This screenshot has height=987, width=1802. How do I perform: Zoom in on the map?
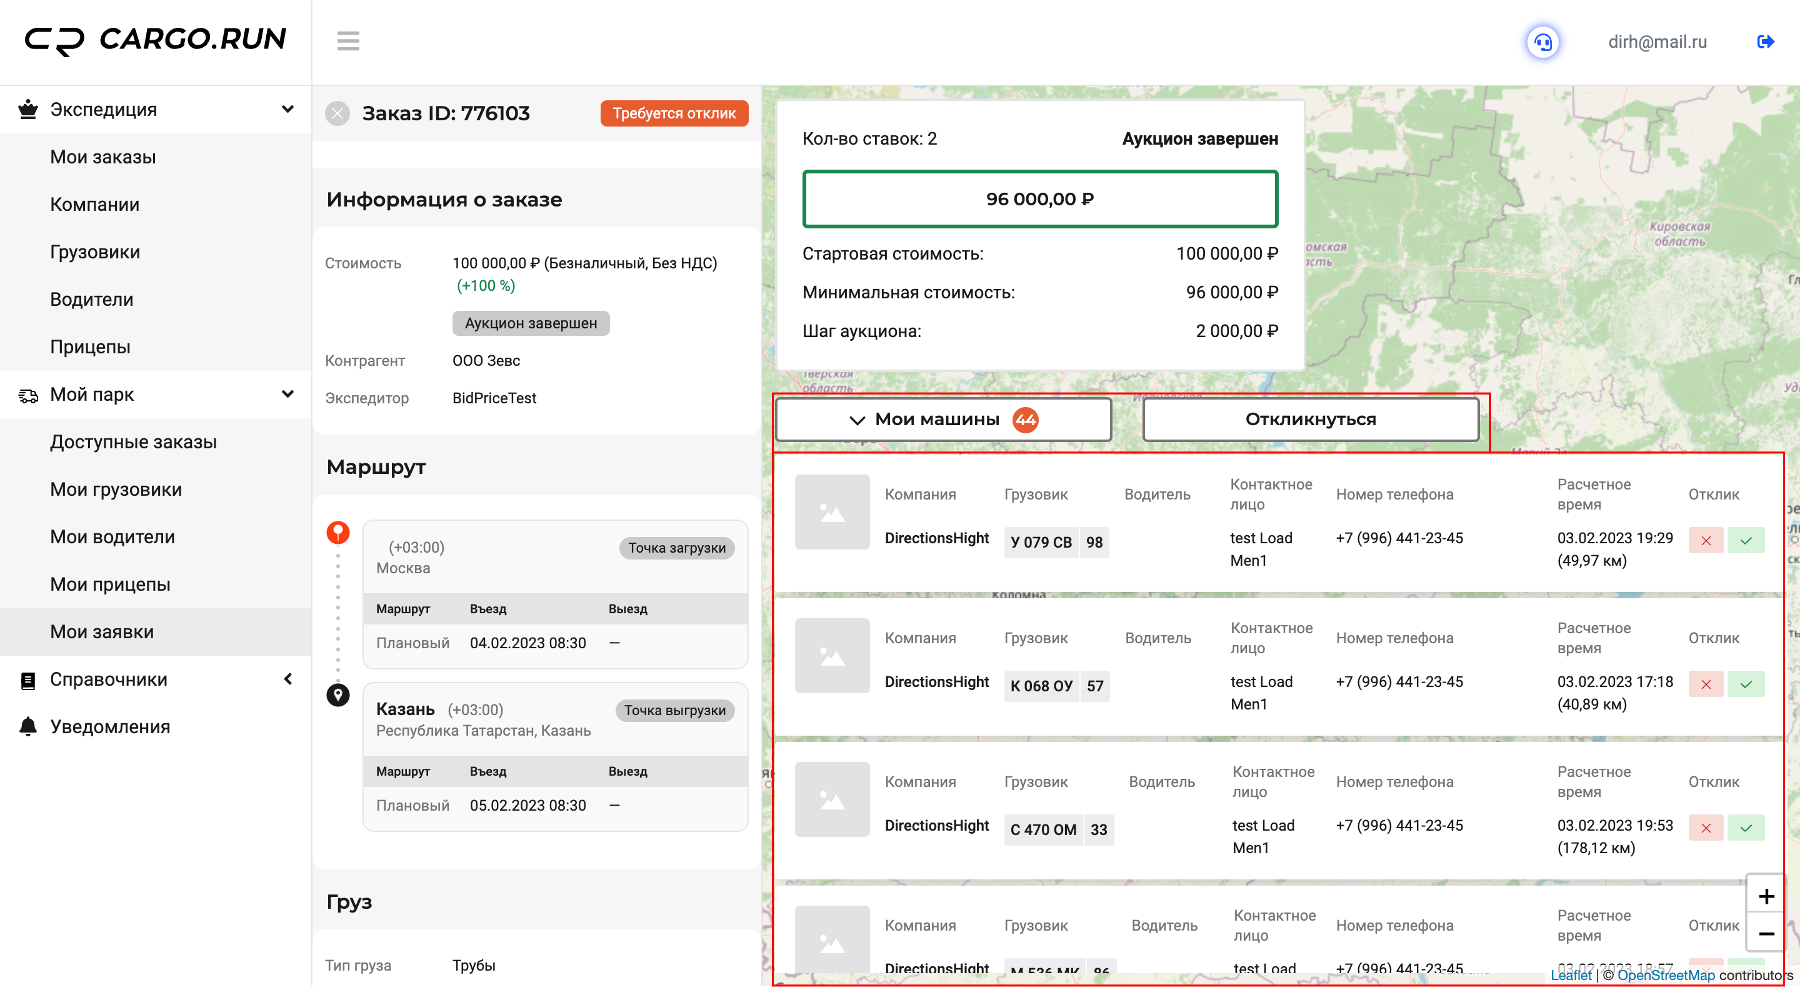pos(1766,896)
